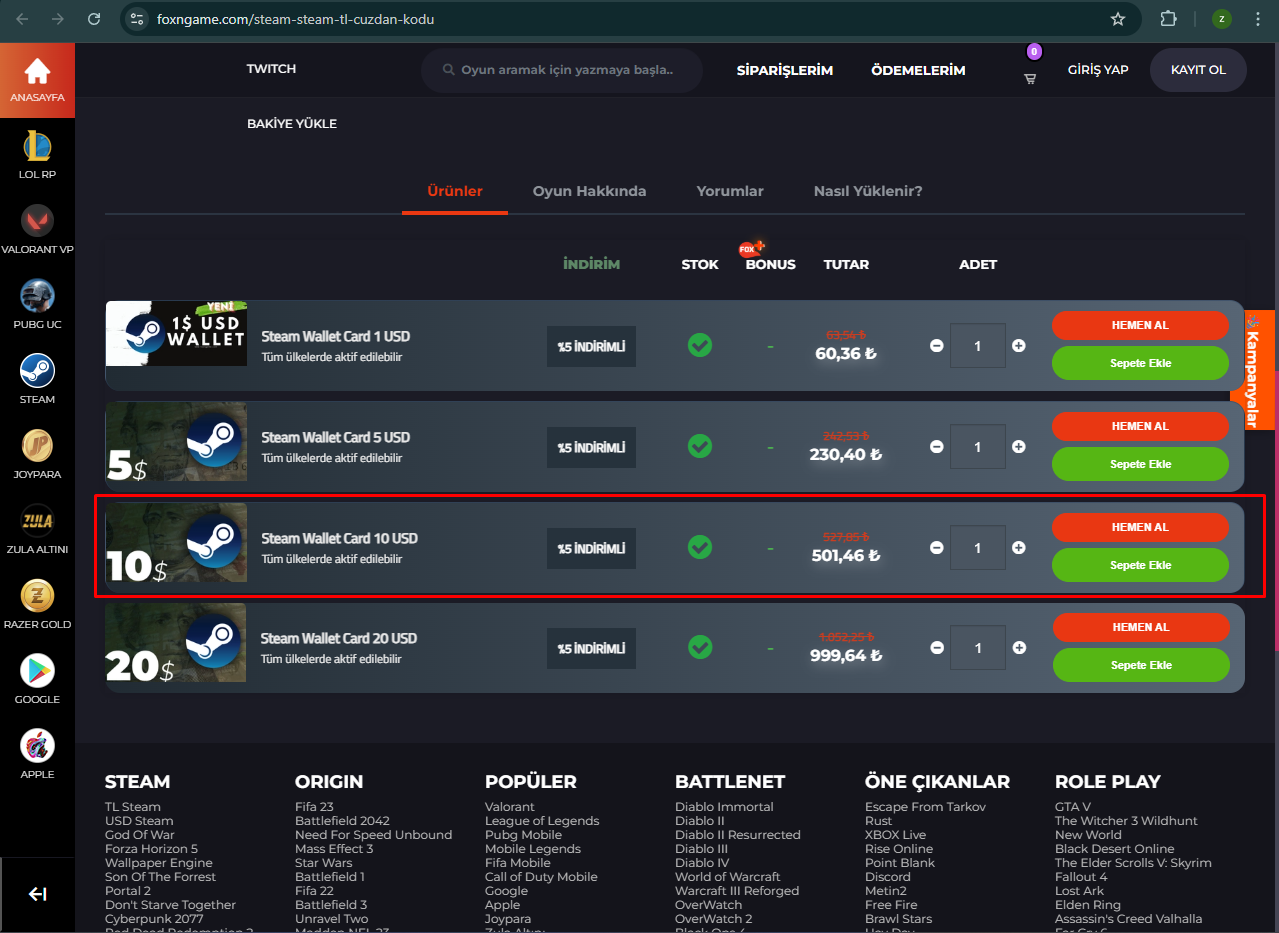Open PUBG UC sidebar icon
Image resolution: width=1279 pixels, height=933 pixels.
coord(37,297)
